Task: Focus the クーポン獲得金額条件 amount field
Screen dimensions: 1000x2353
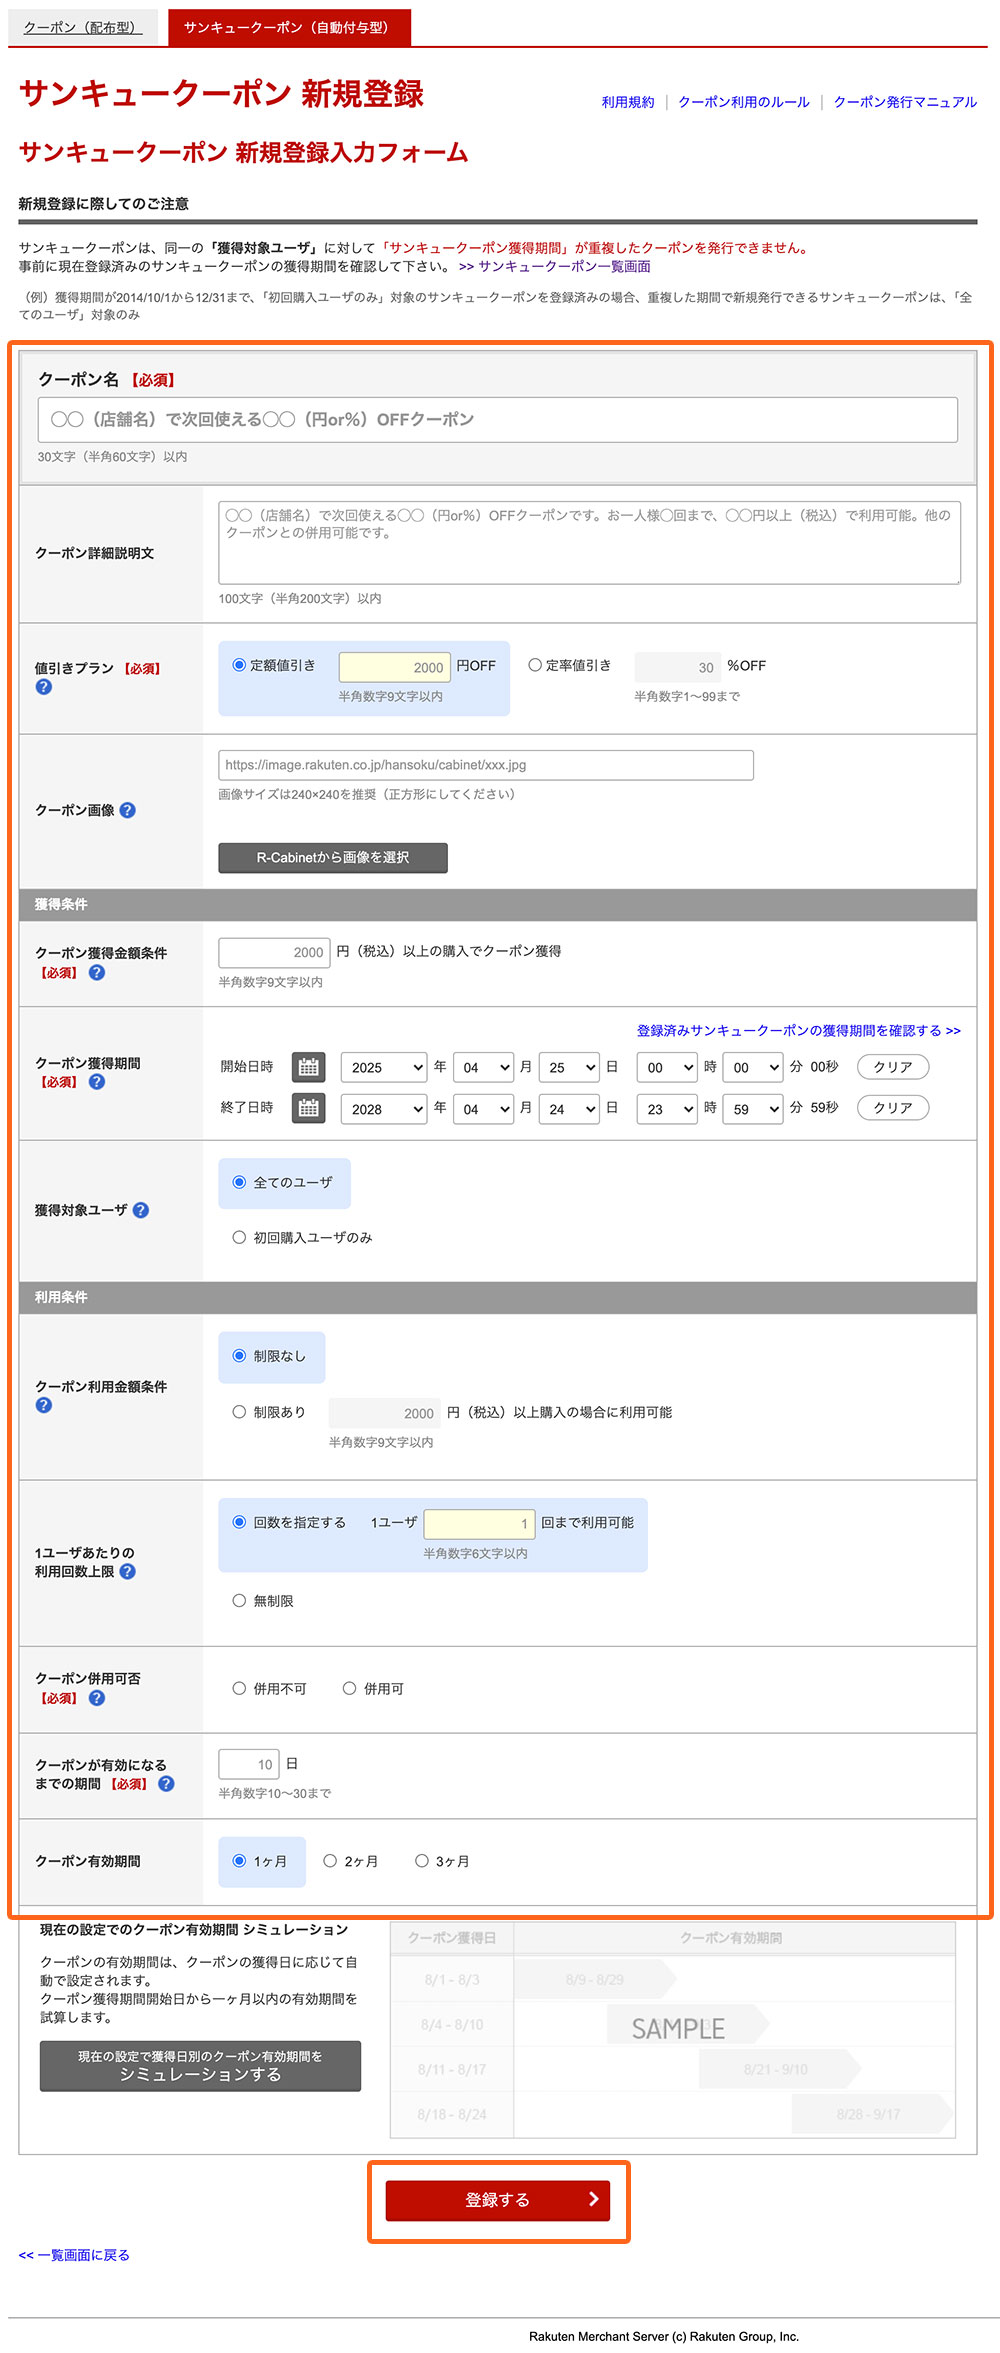Action: (274, 953)
